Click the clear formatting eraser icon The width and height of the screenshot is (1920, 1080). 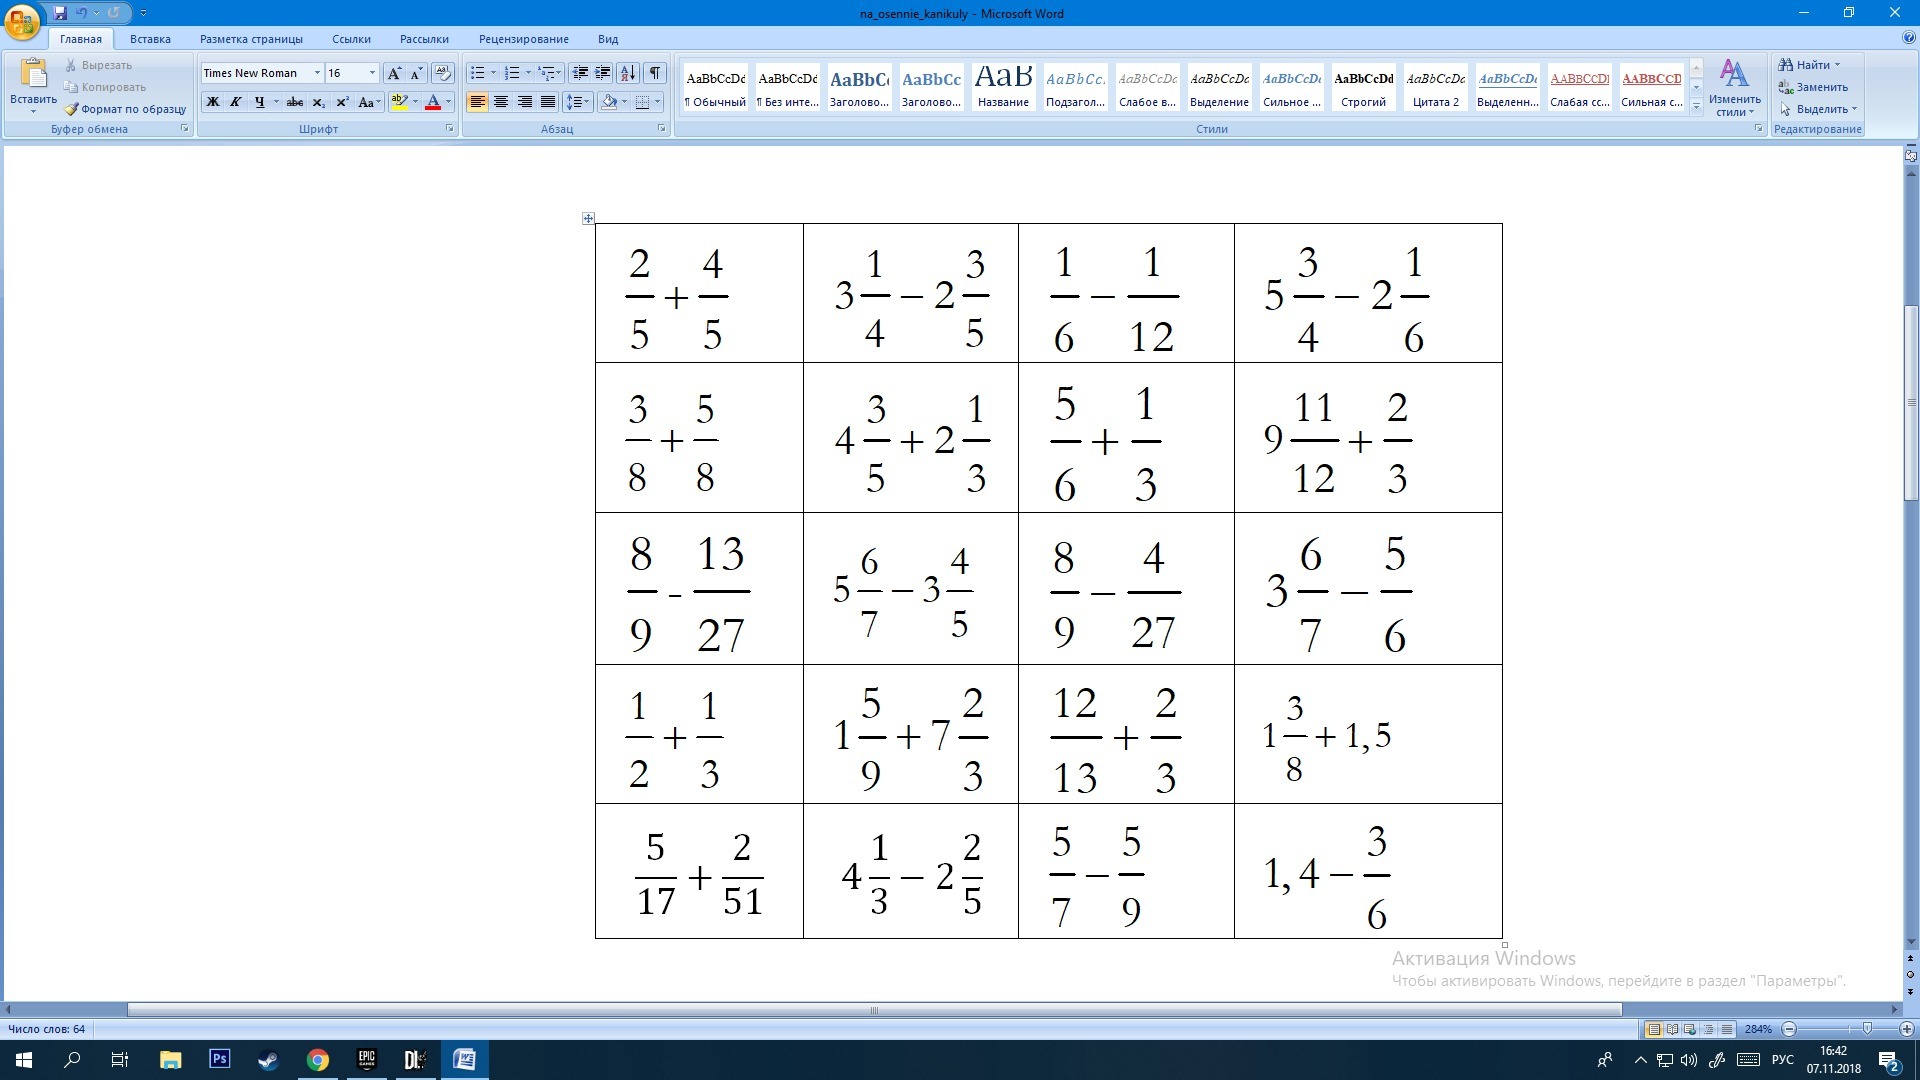[x=442, y=73]
